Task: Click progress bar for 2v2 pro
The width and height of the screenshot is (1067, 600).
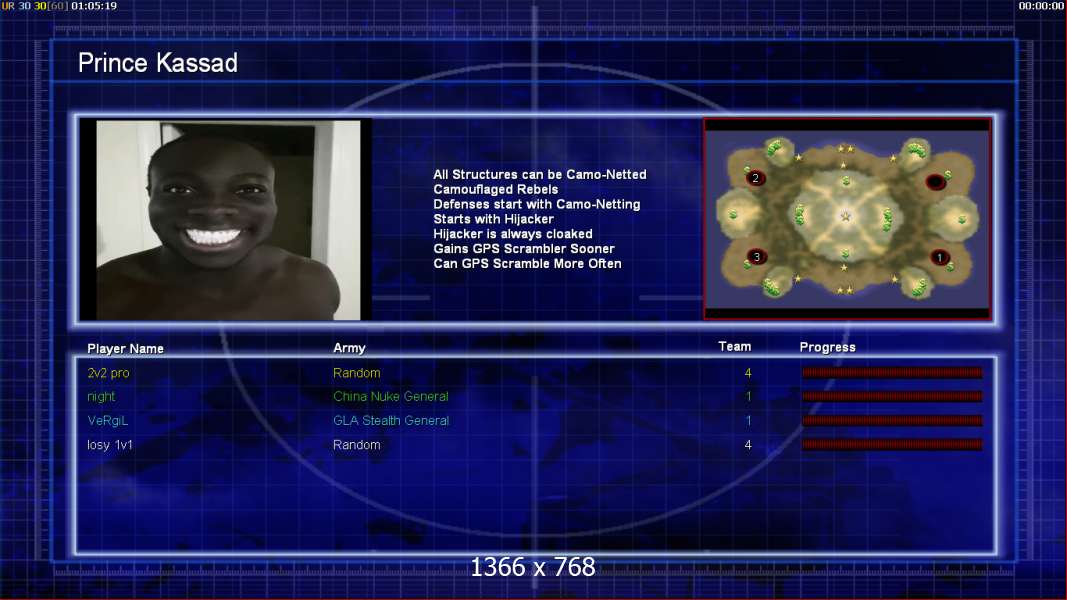Action: 892,372
